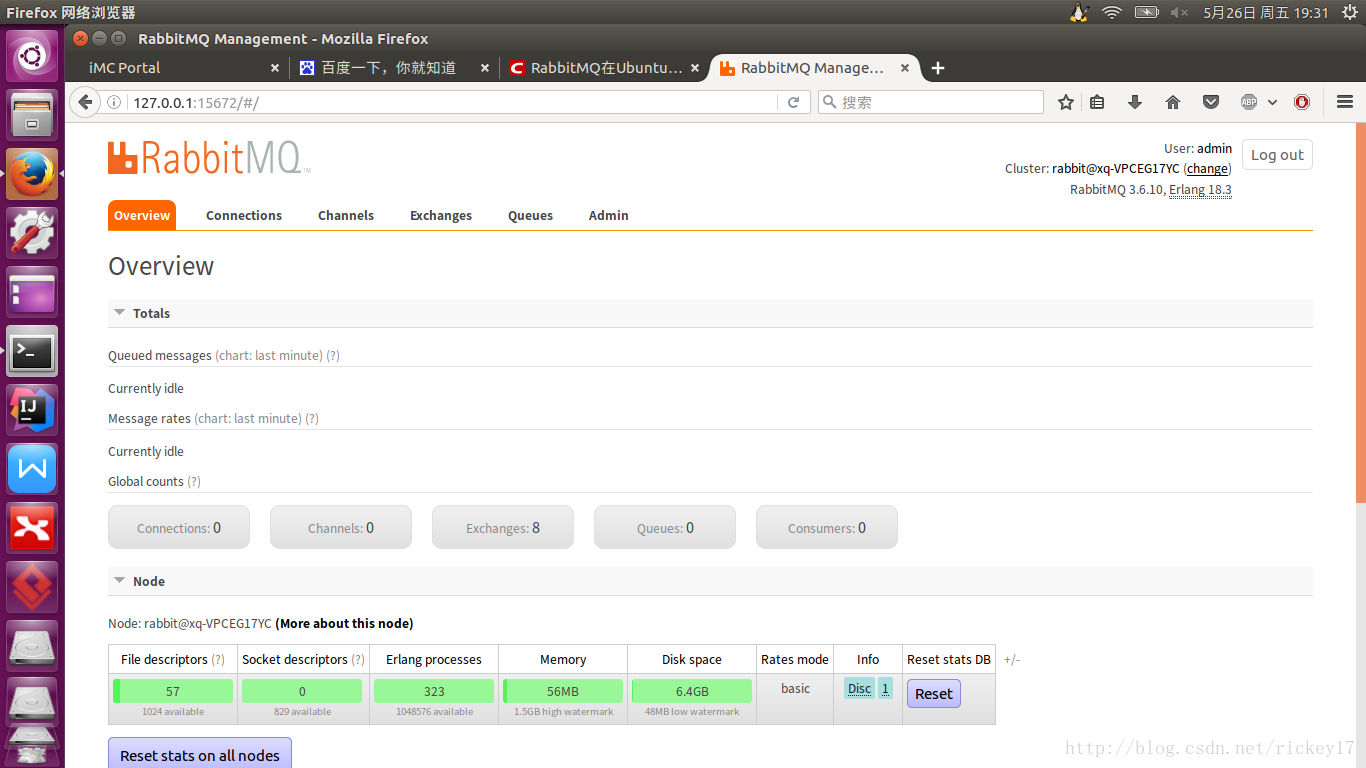Screen dimensions: 1366x768
Task: Go back in Firefox history
Action: tap(86, 102)
